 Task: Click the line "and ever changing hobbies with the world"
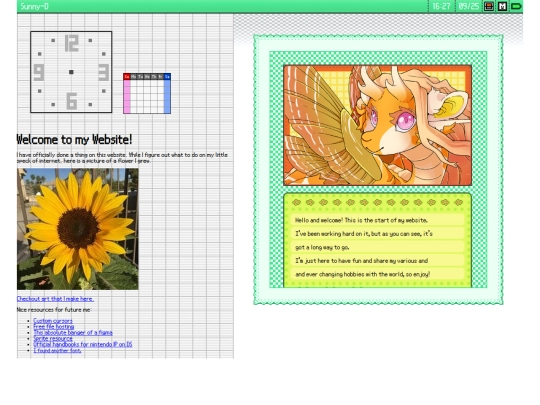pos(362,274)
